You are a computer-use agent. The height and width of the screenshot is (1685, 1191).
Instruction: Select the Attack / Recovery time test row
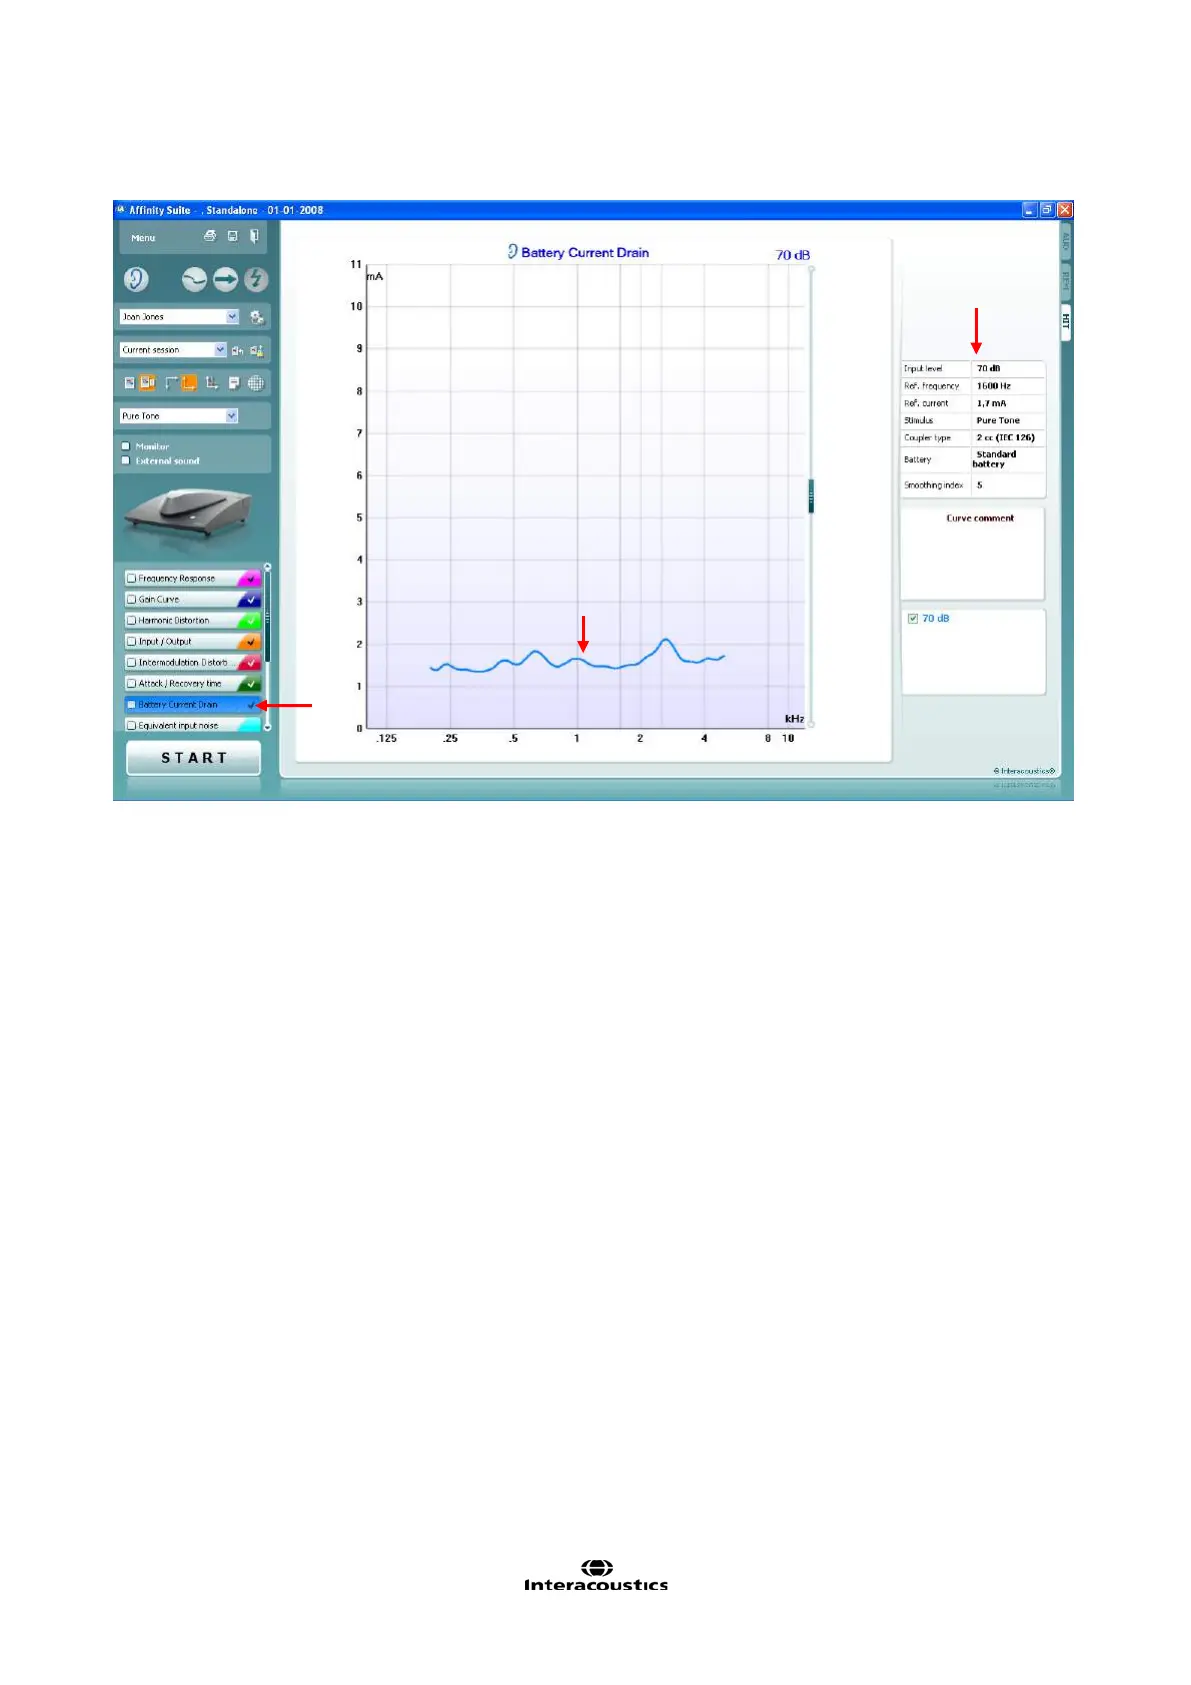[x=193, y=683]
